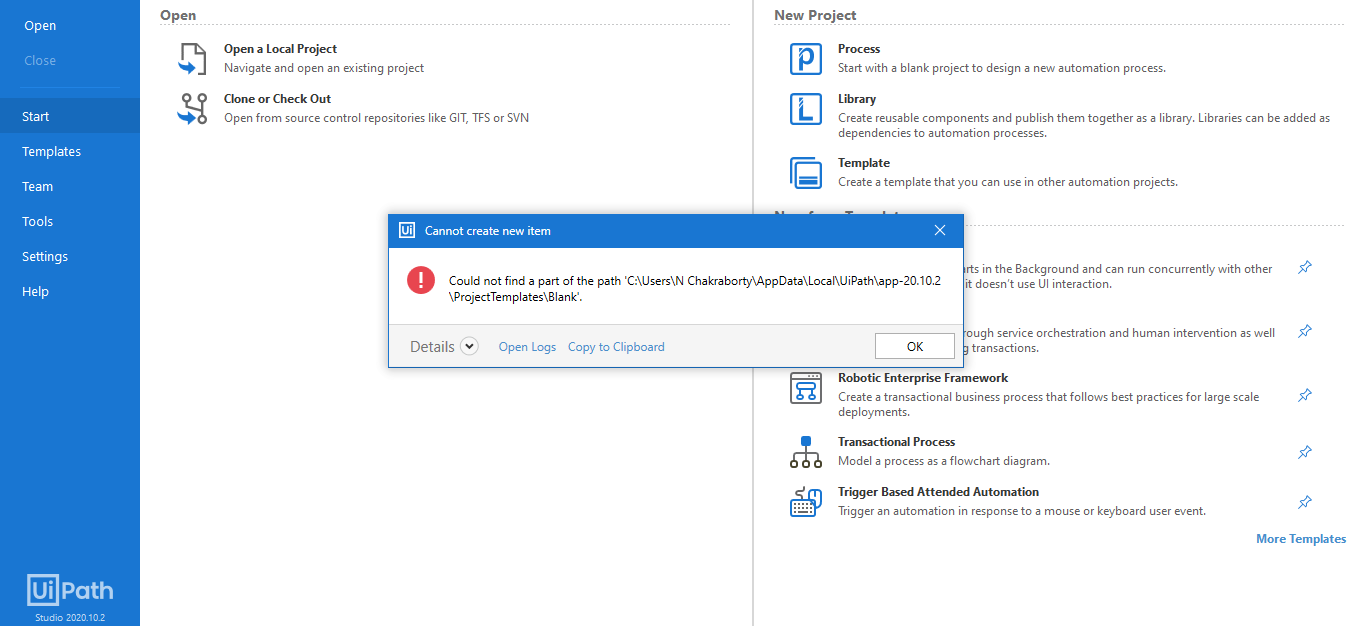Viewport: 1366px width, 626px height.
Task: Click the Copy to Clipboard link
Action: (x=616, y=347)
